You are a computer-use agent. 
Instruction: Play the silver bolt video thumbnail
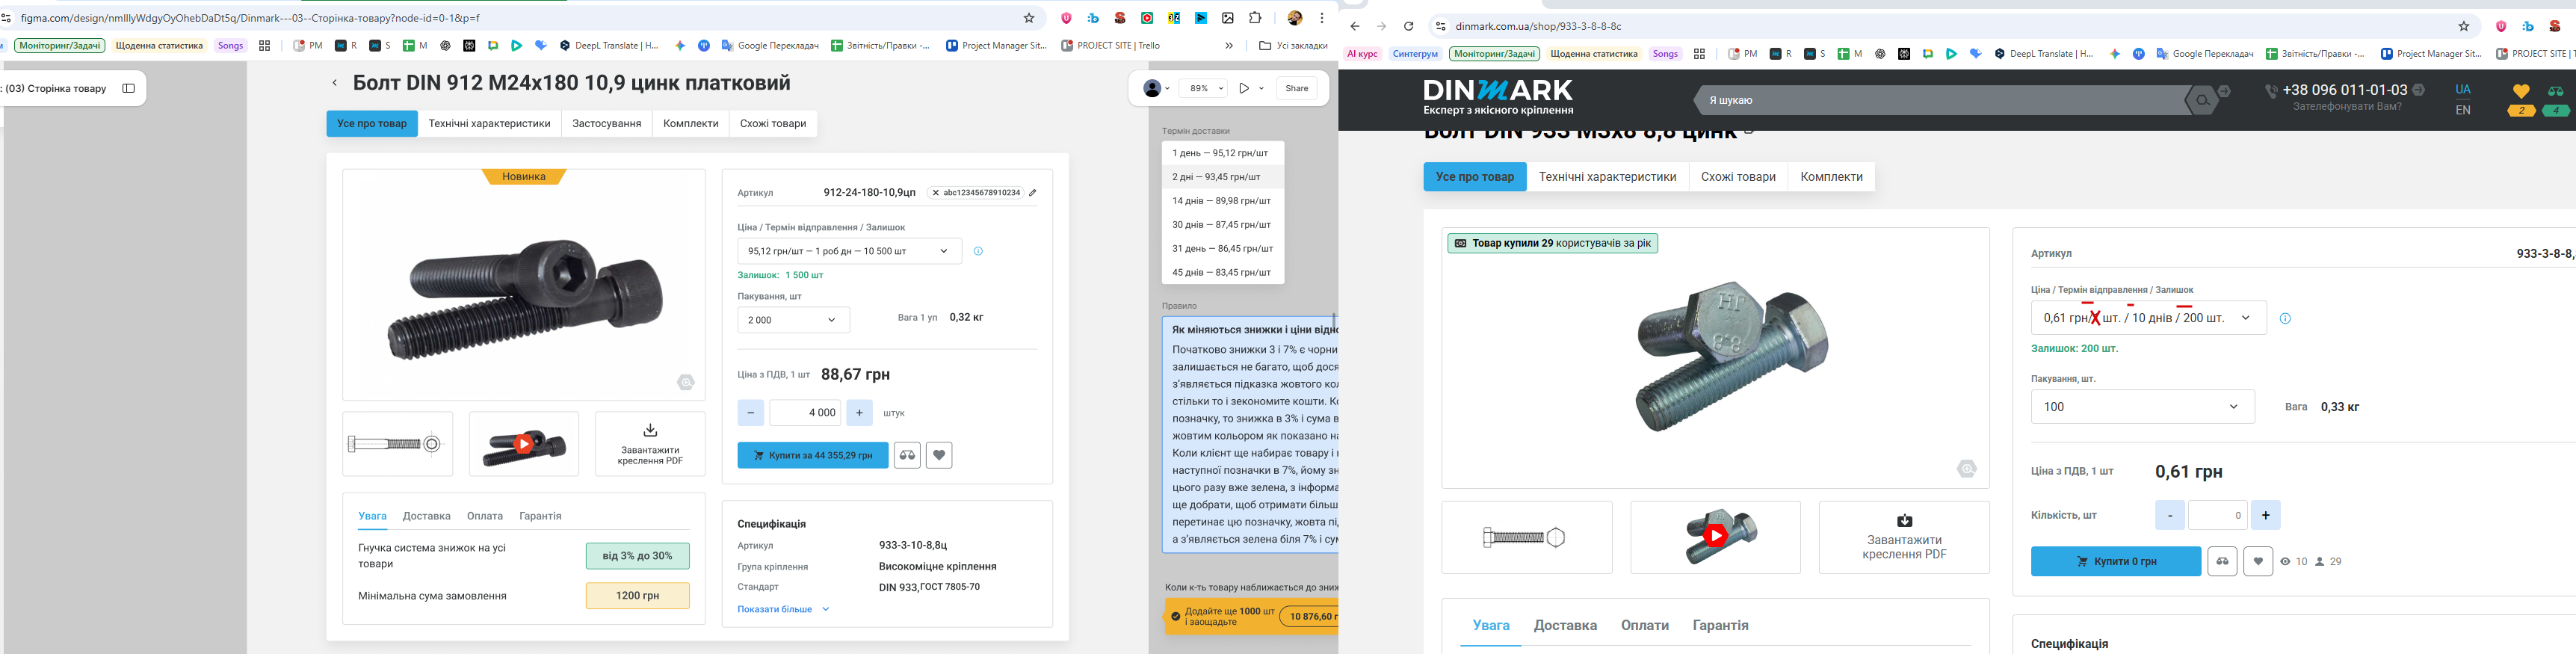(x=1715, y=536)
